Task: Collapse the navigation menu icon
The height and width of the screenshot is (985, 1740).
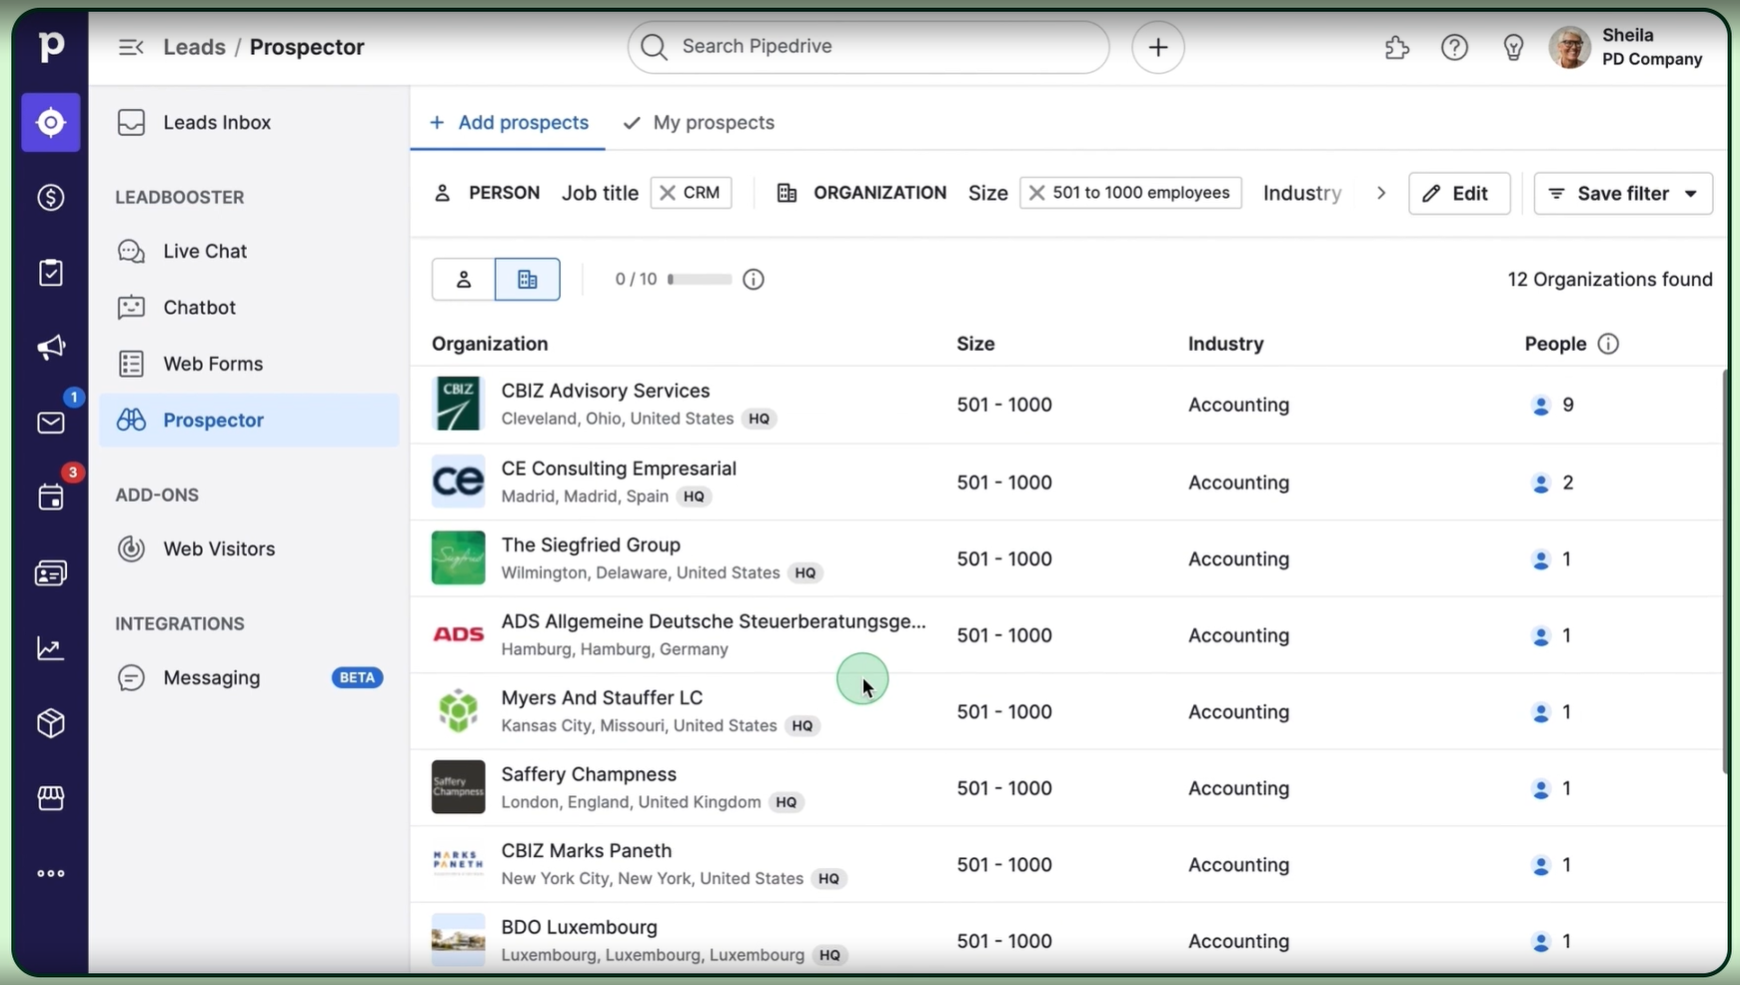Action: coord(131,47)
